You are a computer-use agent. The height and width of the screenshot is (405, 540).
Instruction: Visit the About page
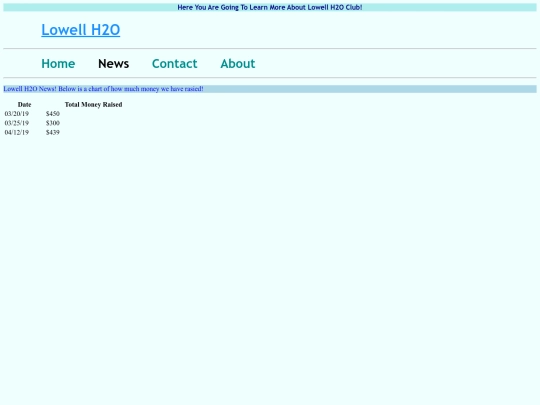pyautogui.click(x=238, y=64)
